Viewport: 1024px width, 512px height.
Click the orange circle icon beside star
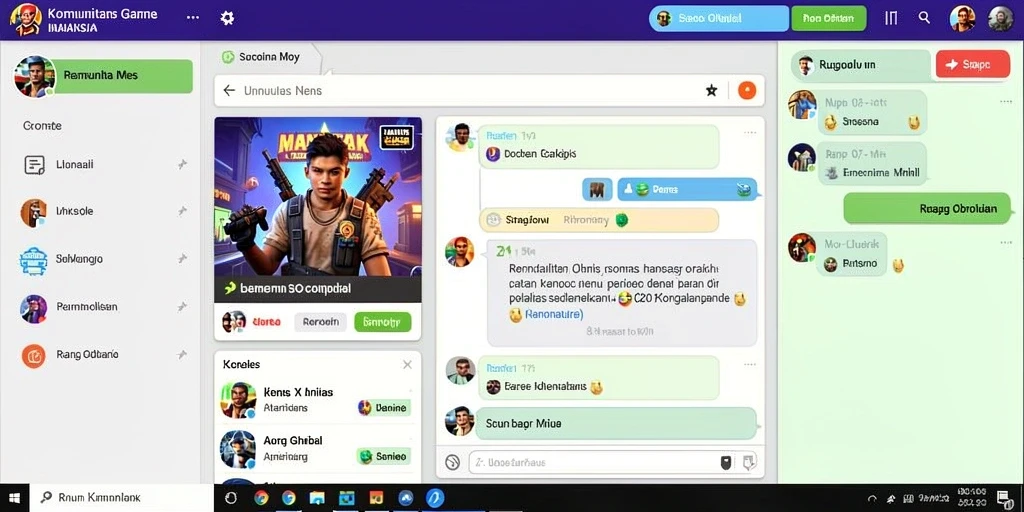tap(746, 91)
